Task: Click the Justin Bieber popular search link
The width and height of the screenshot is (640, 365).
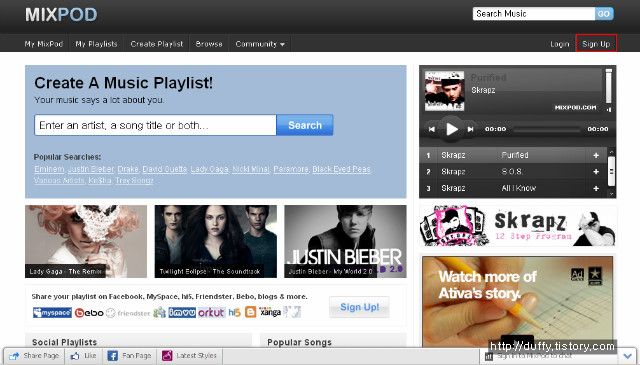Action: click(91, 169)
